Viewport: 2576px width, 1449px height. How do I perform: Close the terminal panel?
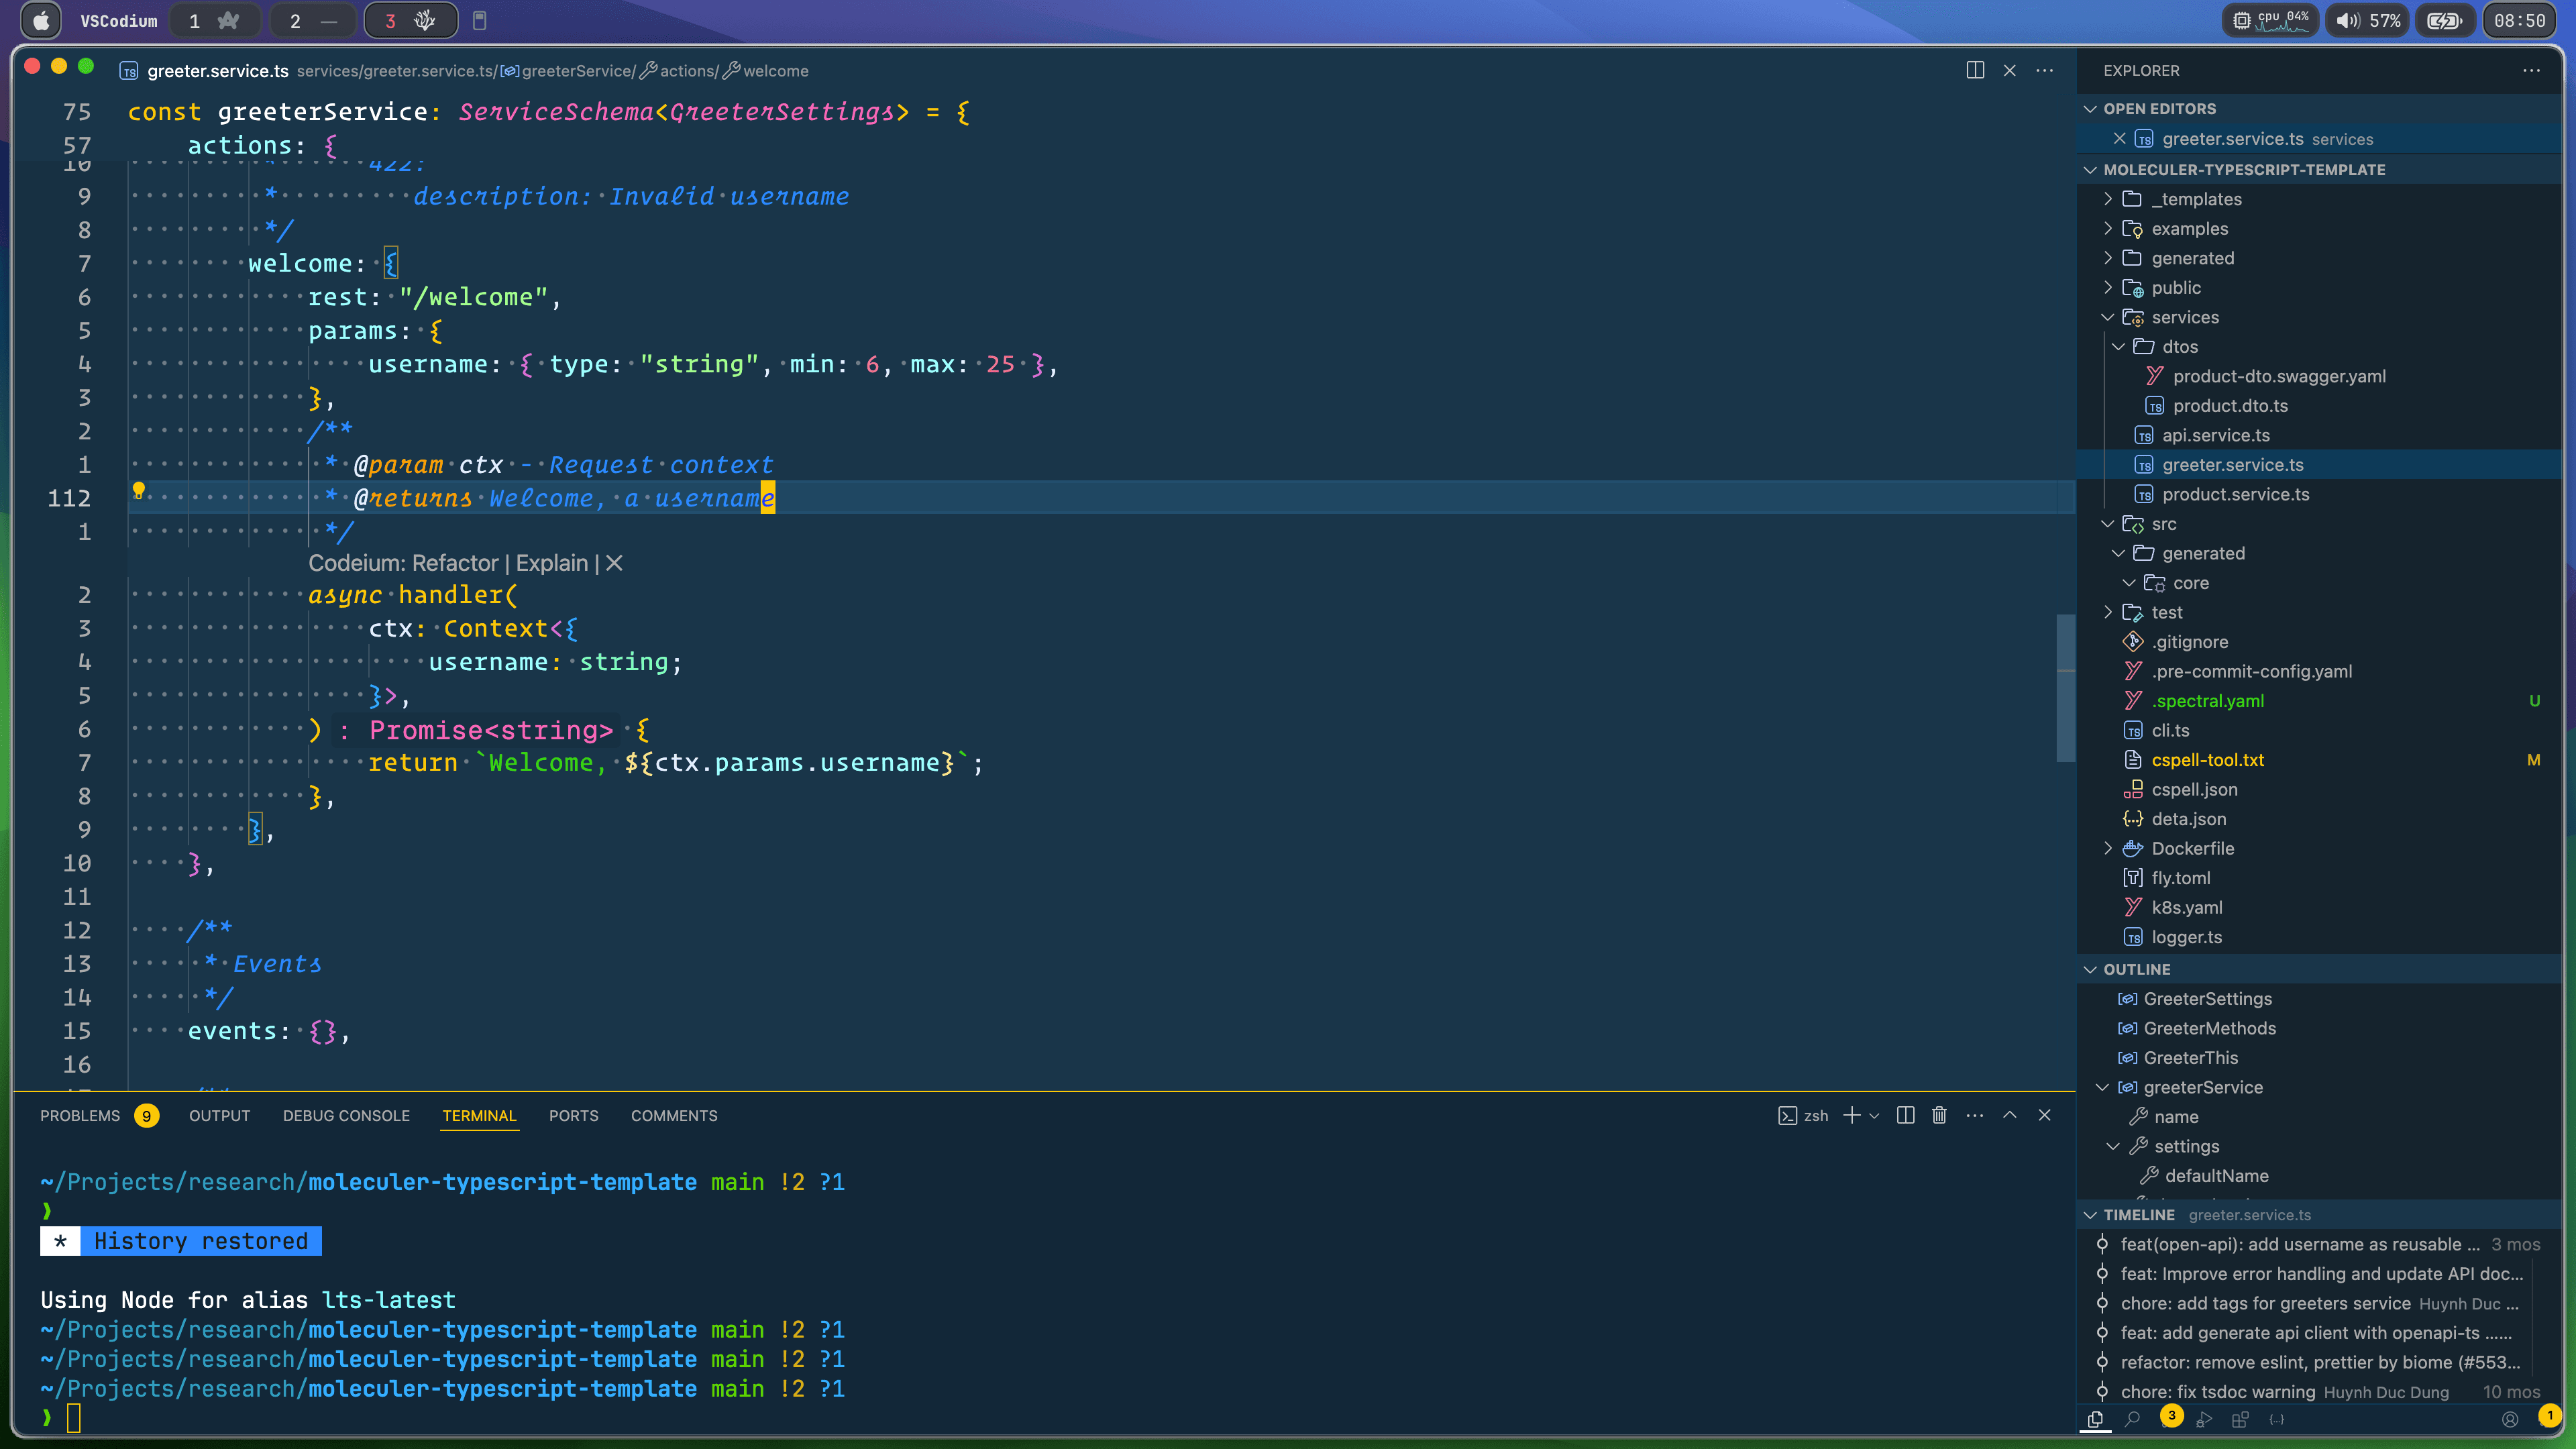pos(2044,1115)
